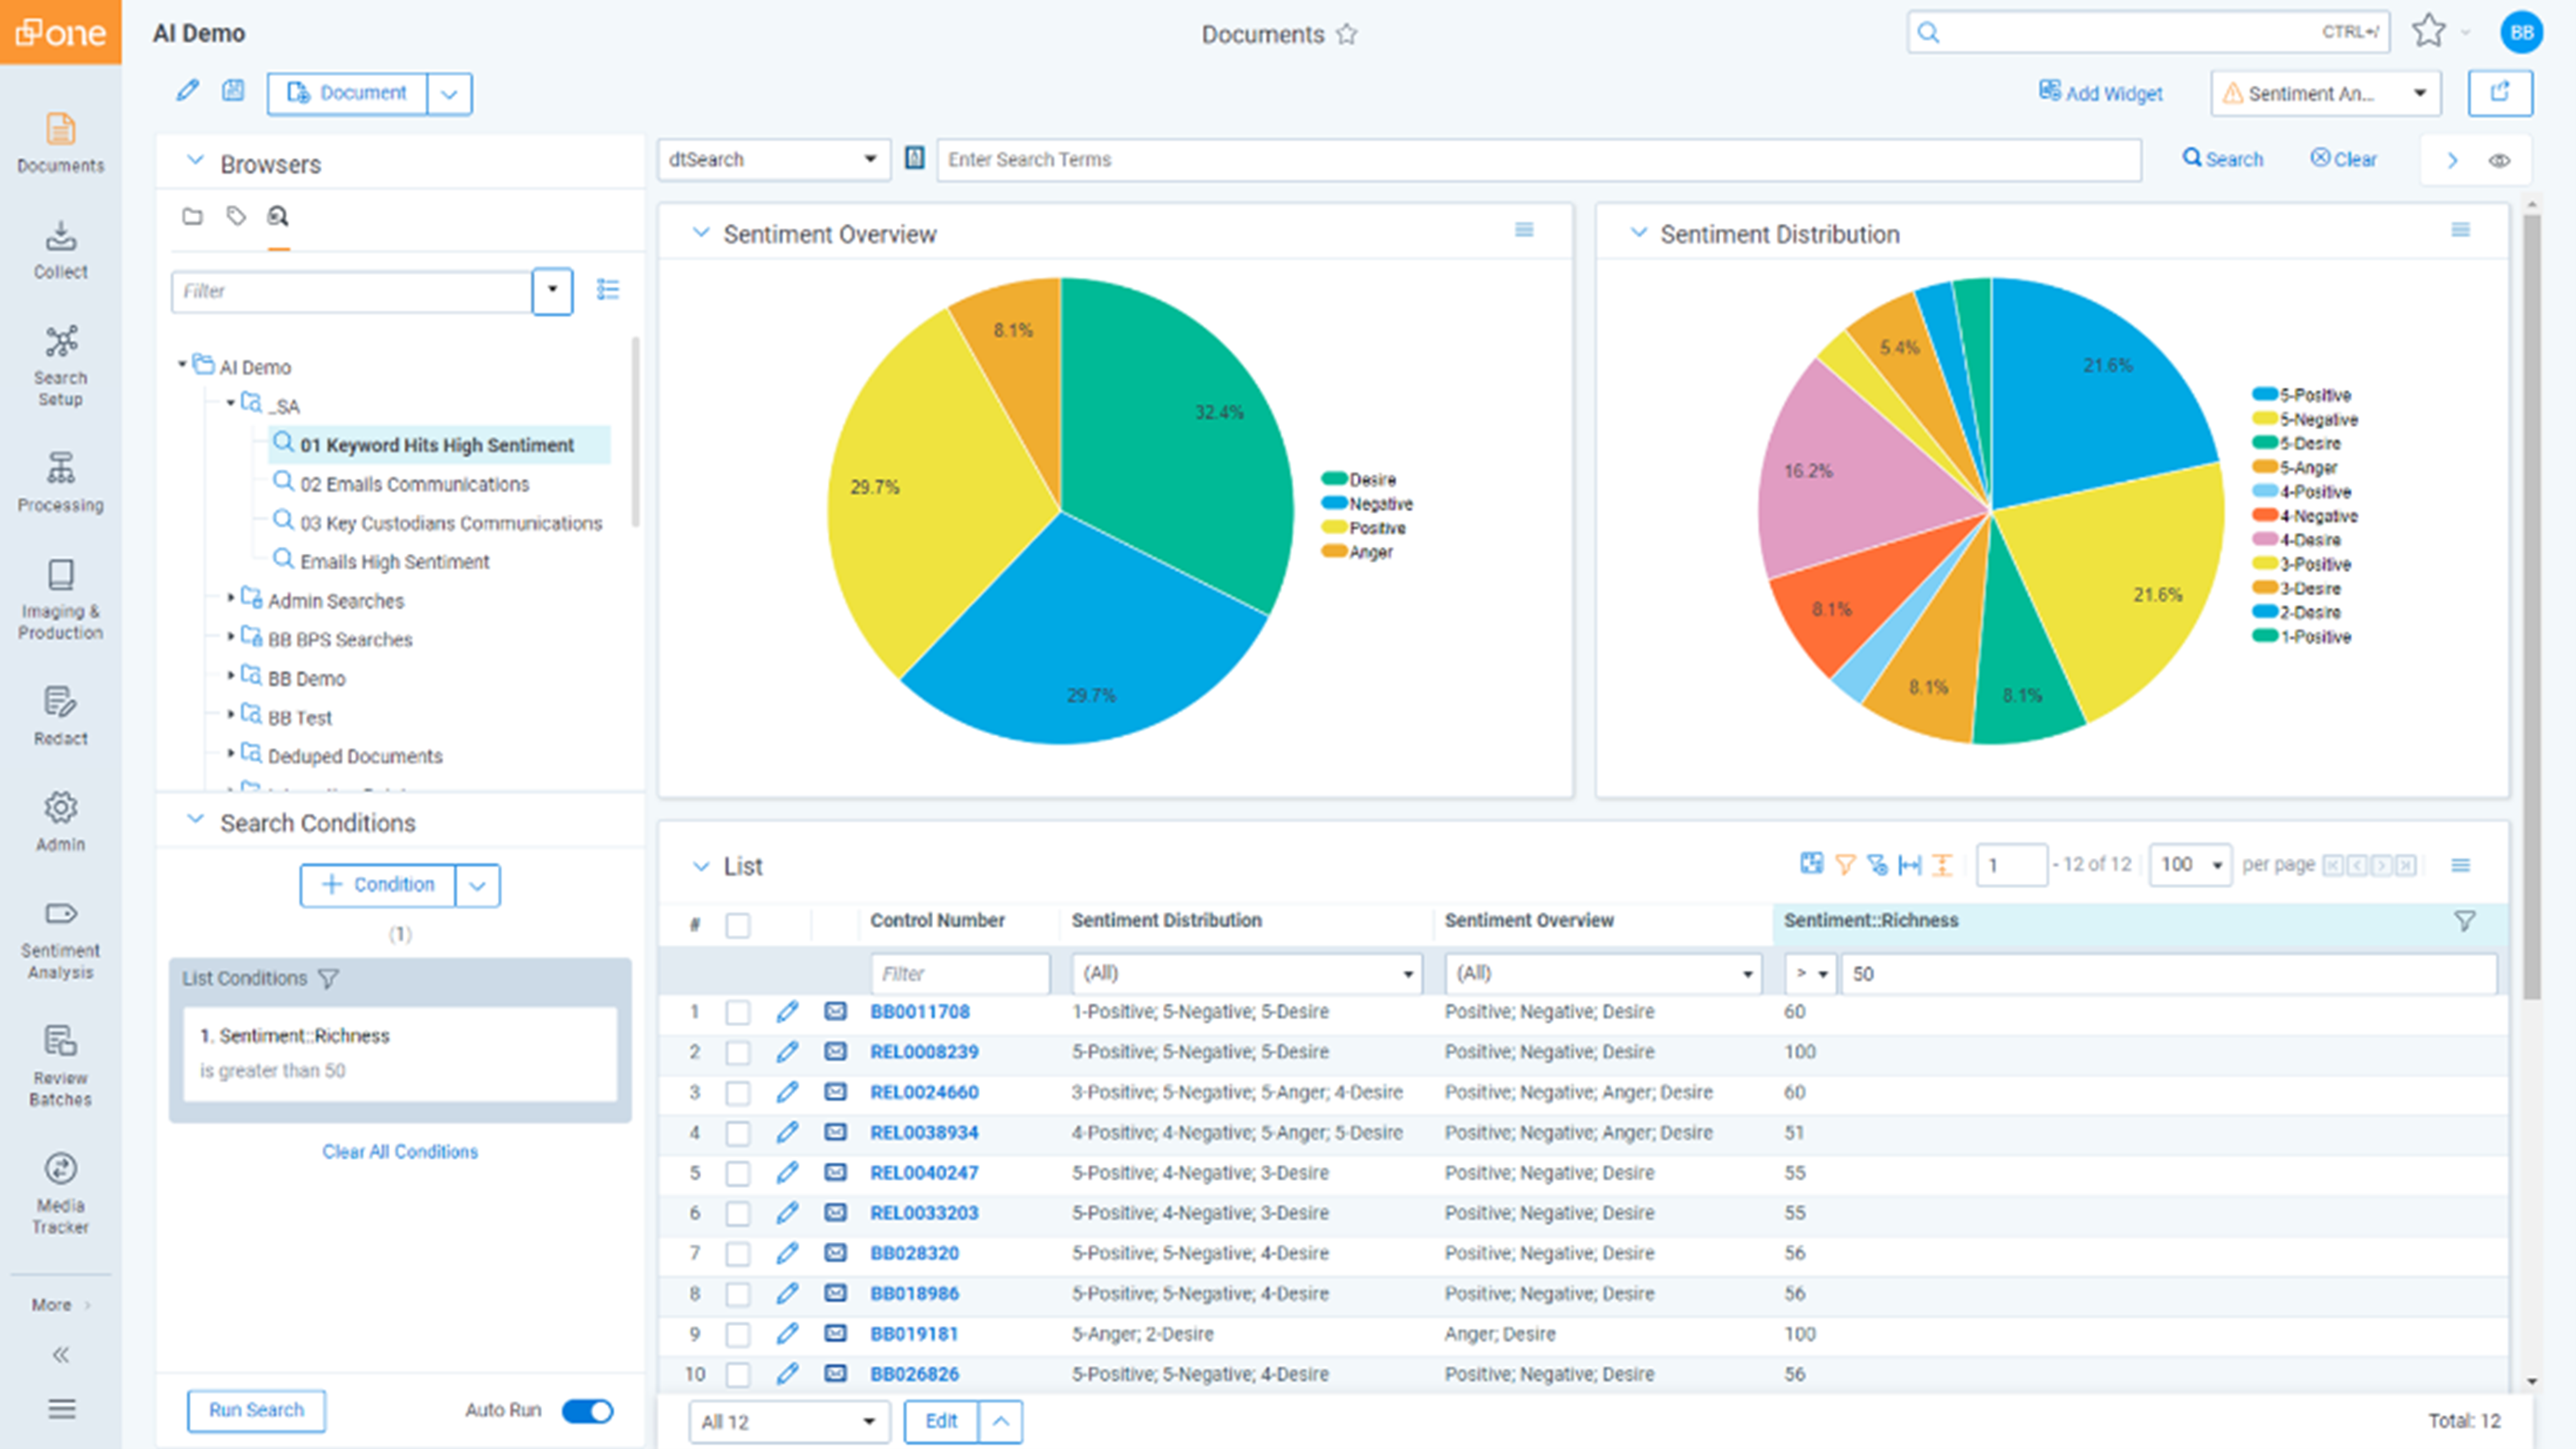
Task: Open the More menu in the sidebar
Action: [55, 1304]
